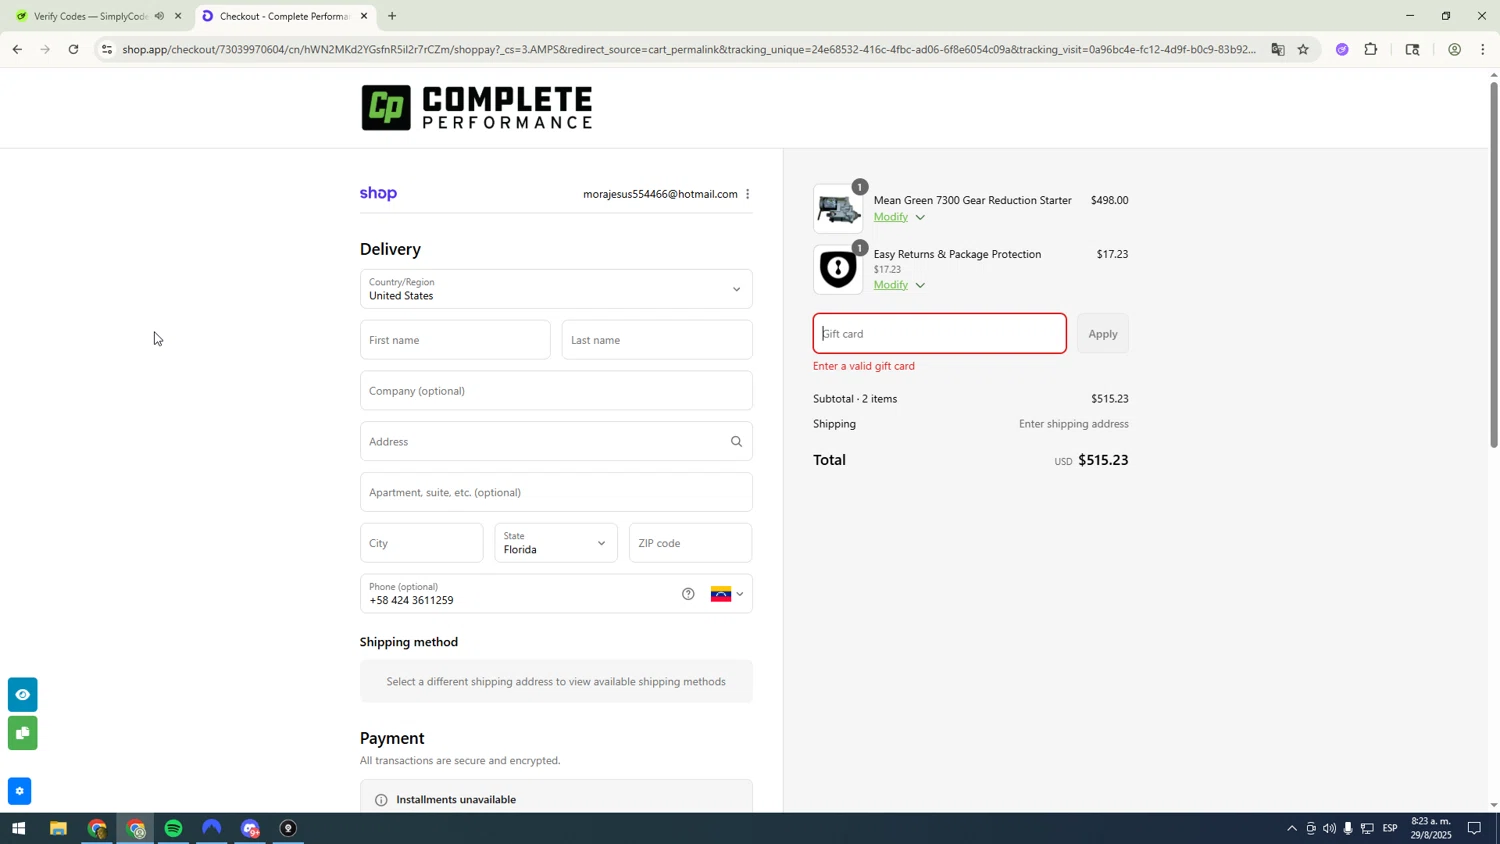Image resolution: width=1500 pixels, height=844 pixels.
Task: Open the side panel icon in toolbar
Action: pyautogui.click(x=1412, y=49)
